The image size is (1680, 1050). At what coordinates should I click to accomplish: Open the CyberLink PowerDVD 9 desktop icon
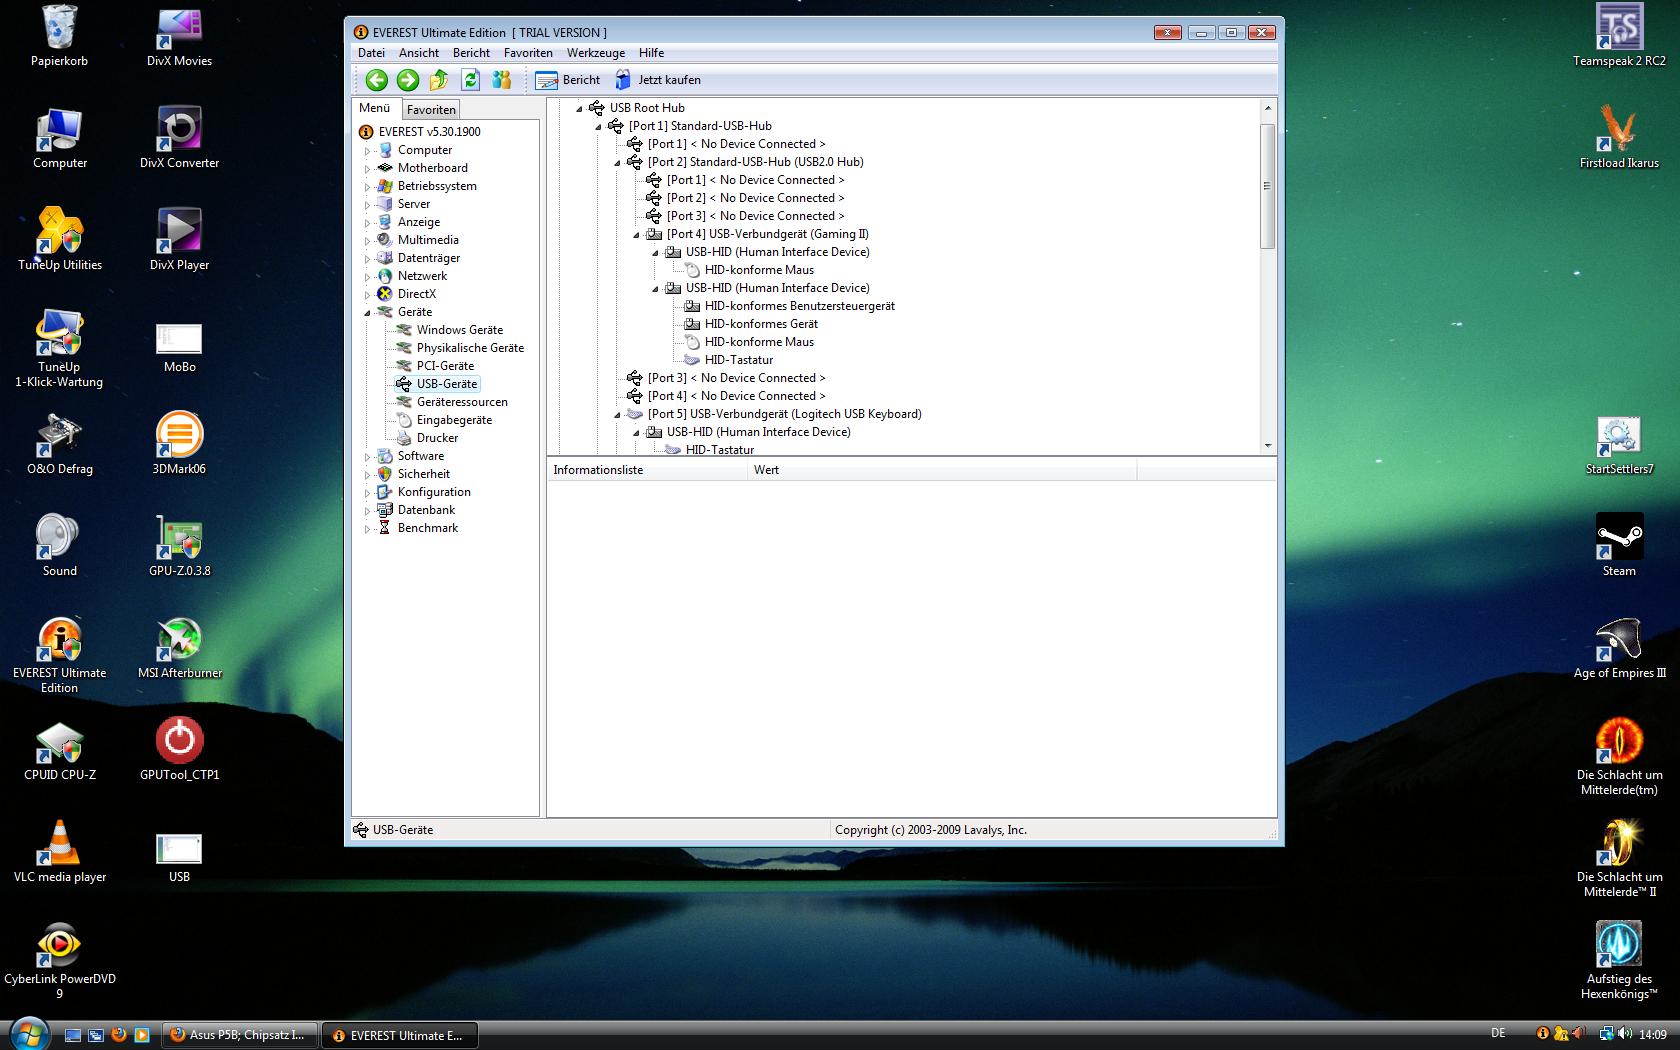[x=59, y=960]
